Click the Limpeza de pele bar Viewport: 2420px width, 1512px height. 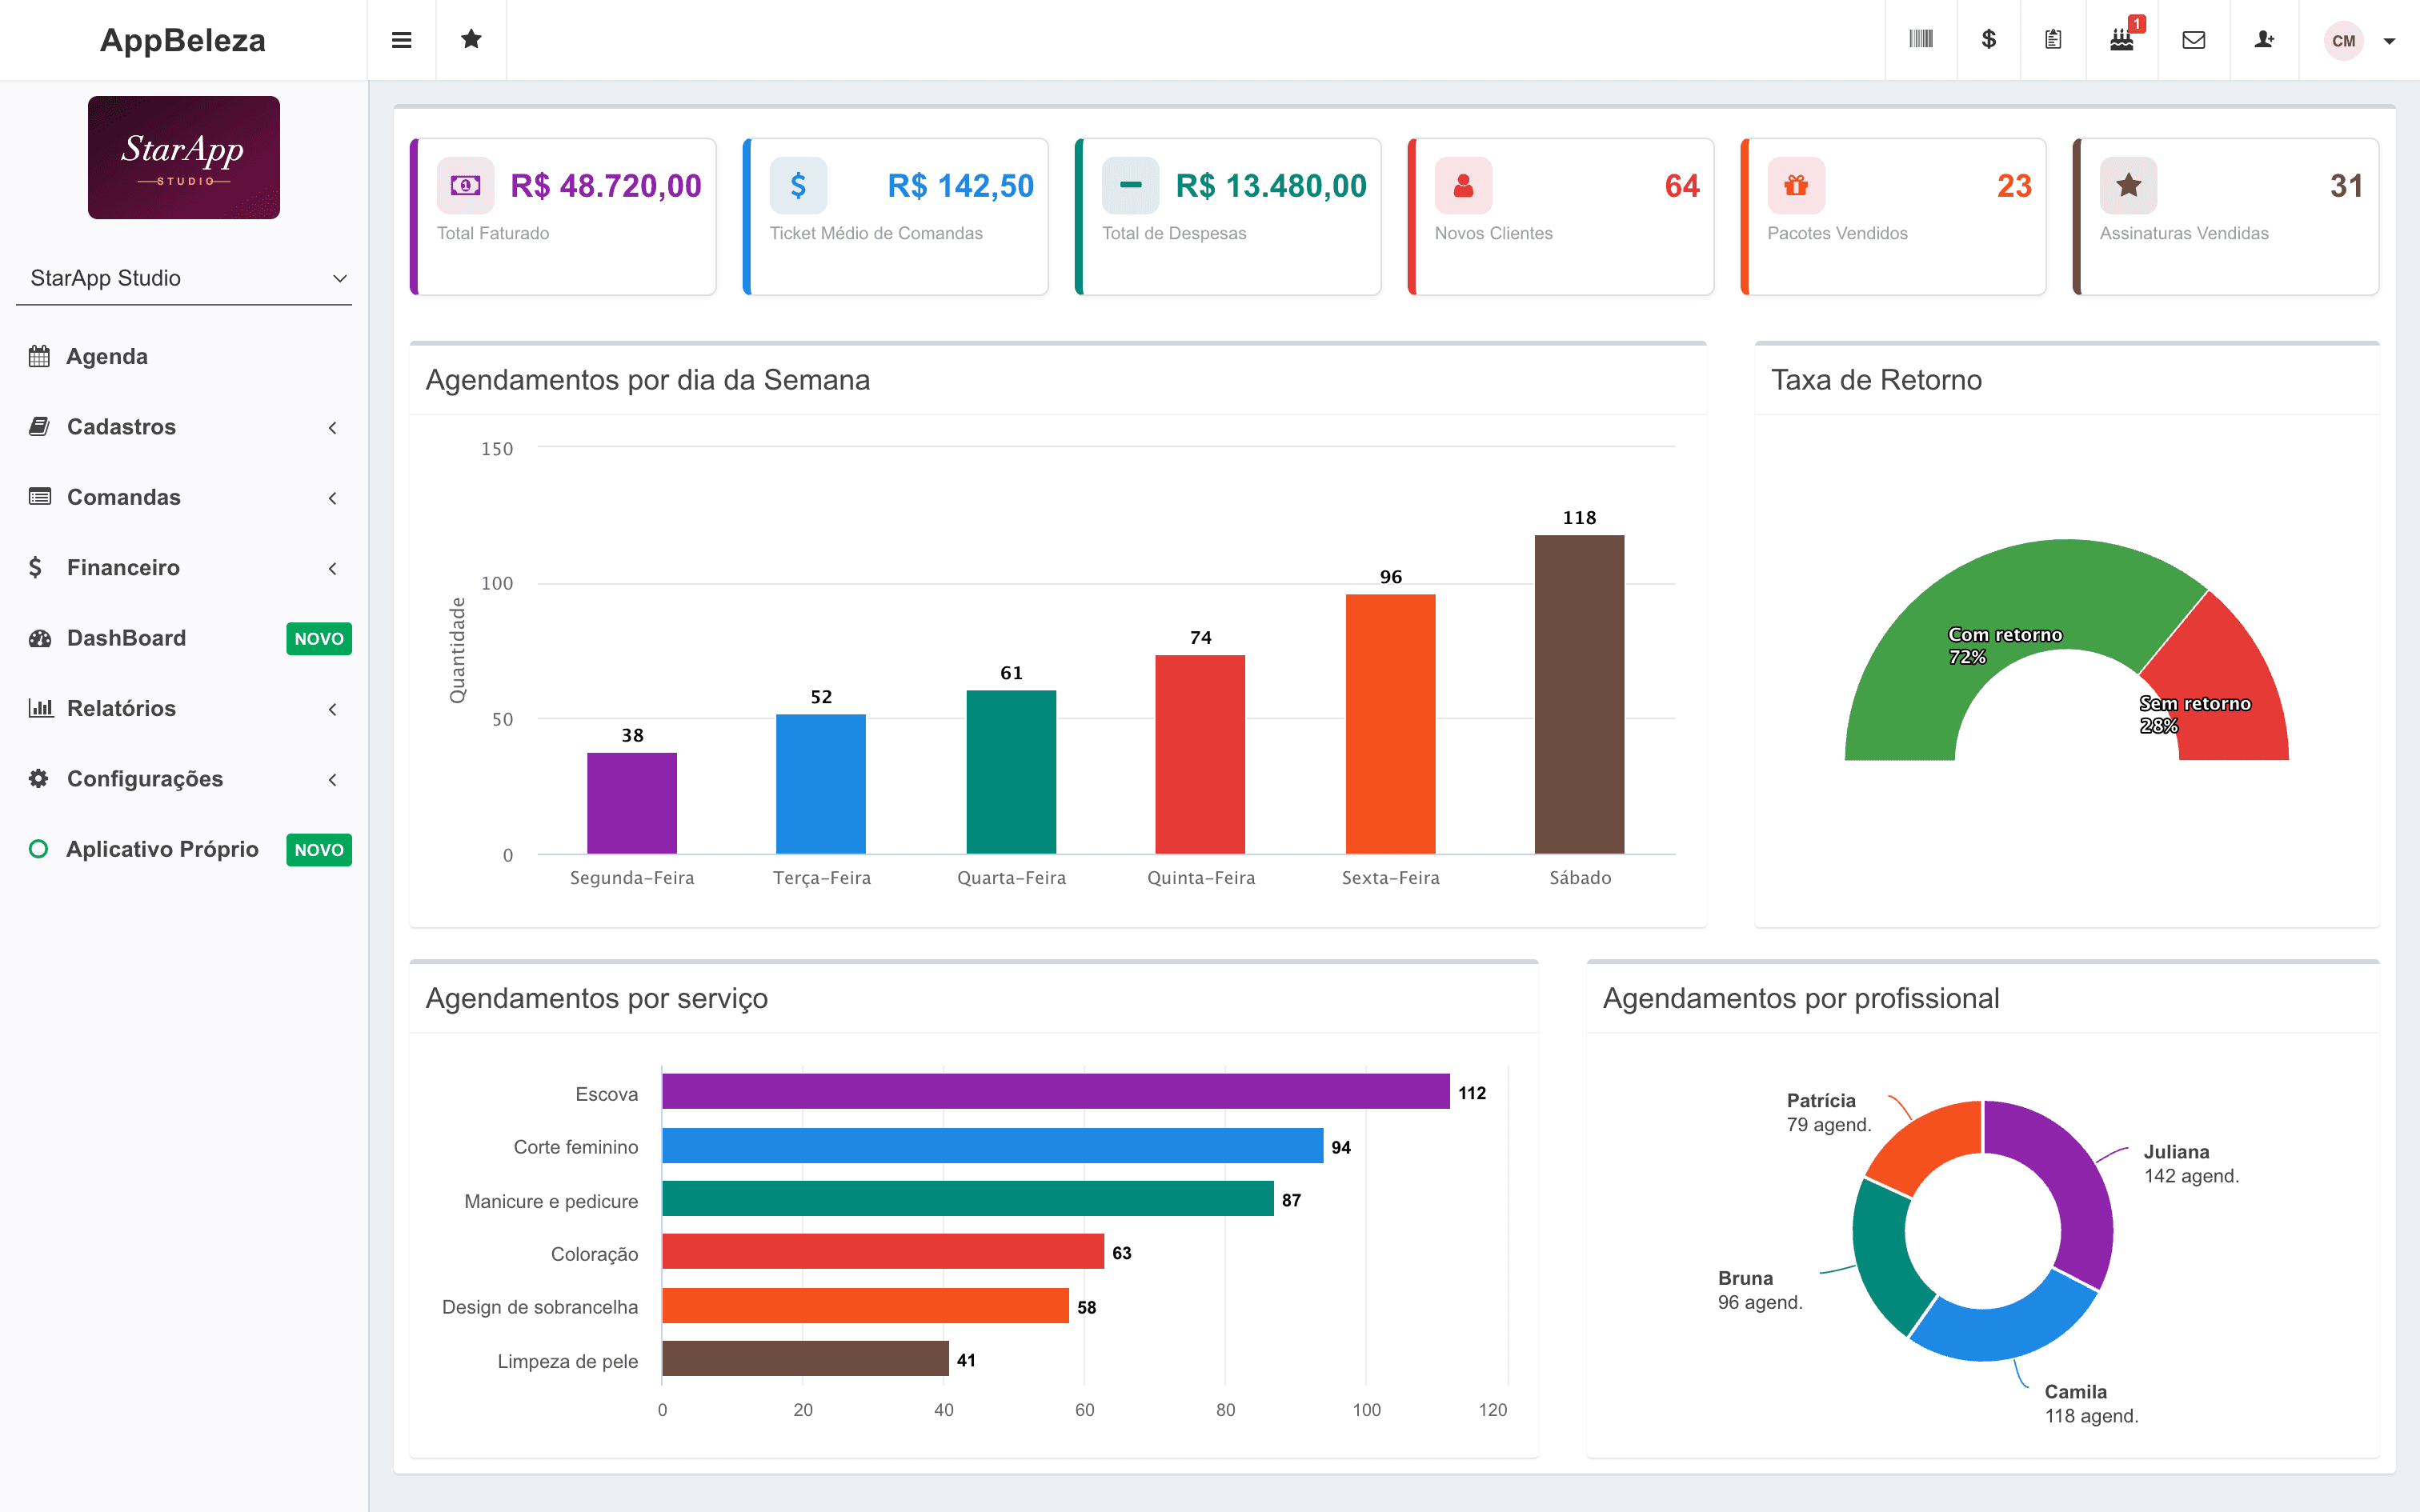coord(805,1358)
